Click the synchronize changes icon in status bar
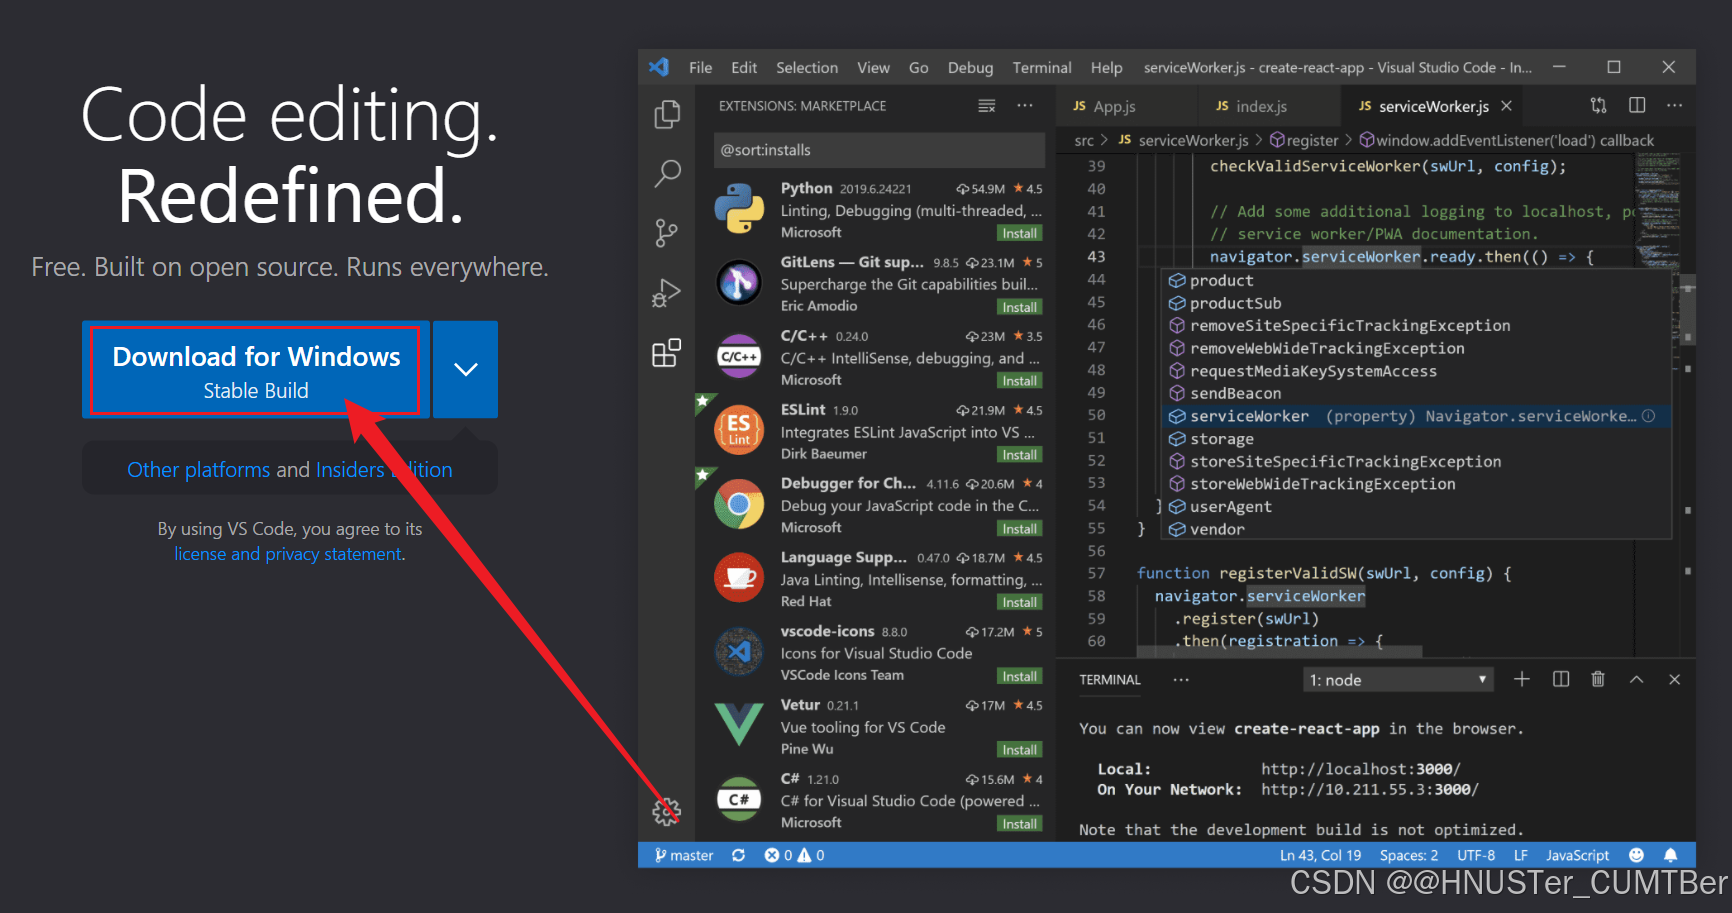This screenshot has width=1732, height=913. point(739,855)
